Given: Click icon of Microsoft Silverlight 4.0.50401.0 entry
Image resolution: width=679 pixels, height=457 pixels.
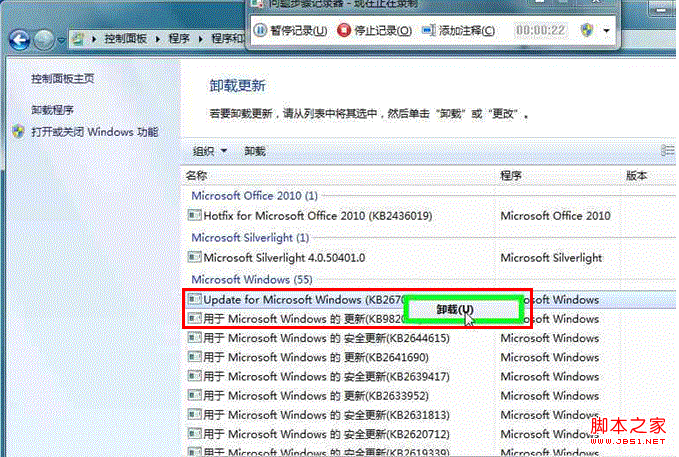Looking at the screenshot, I should [x=194, y=257].
